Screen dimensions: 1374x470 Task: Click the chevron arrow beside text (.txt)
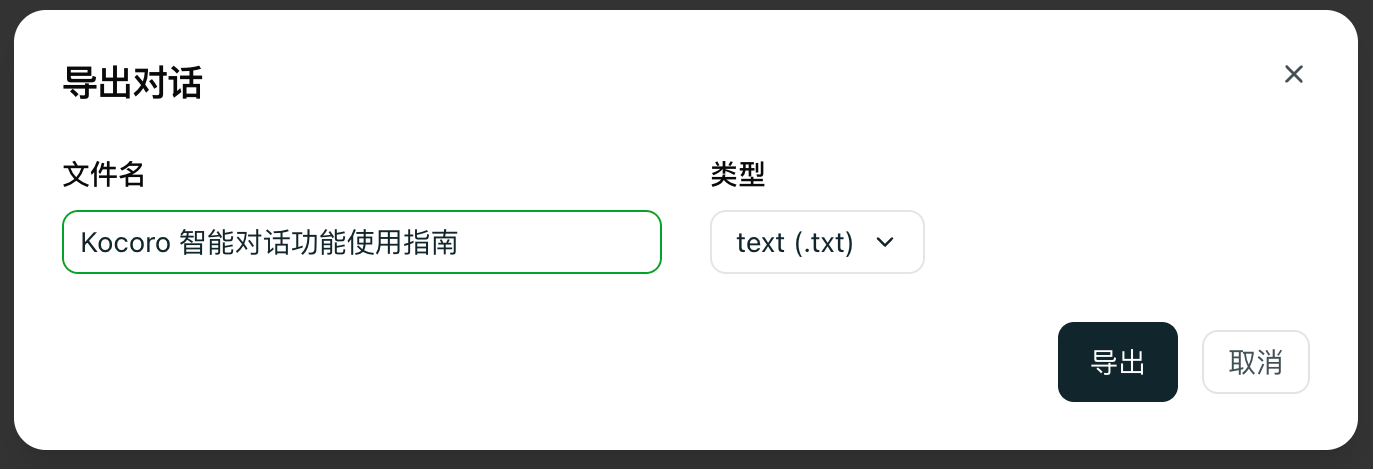884,242
